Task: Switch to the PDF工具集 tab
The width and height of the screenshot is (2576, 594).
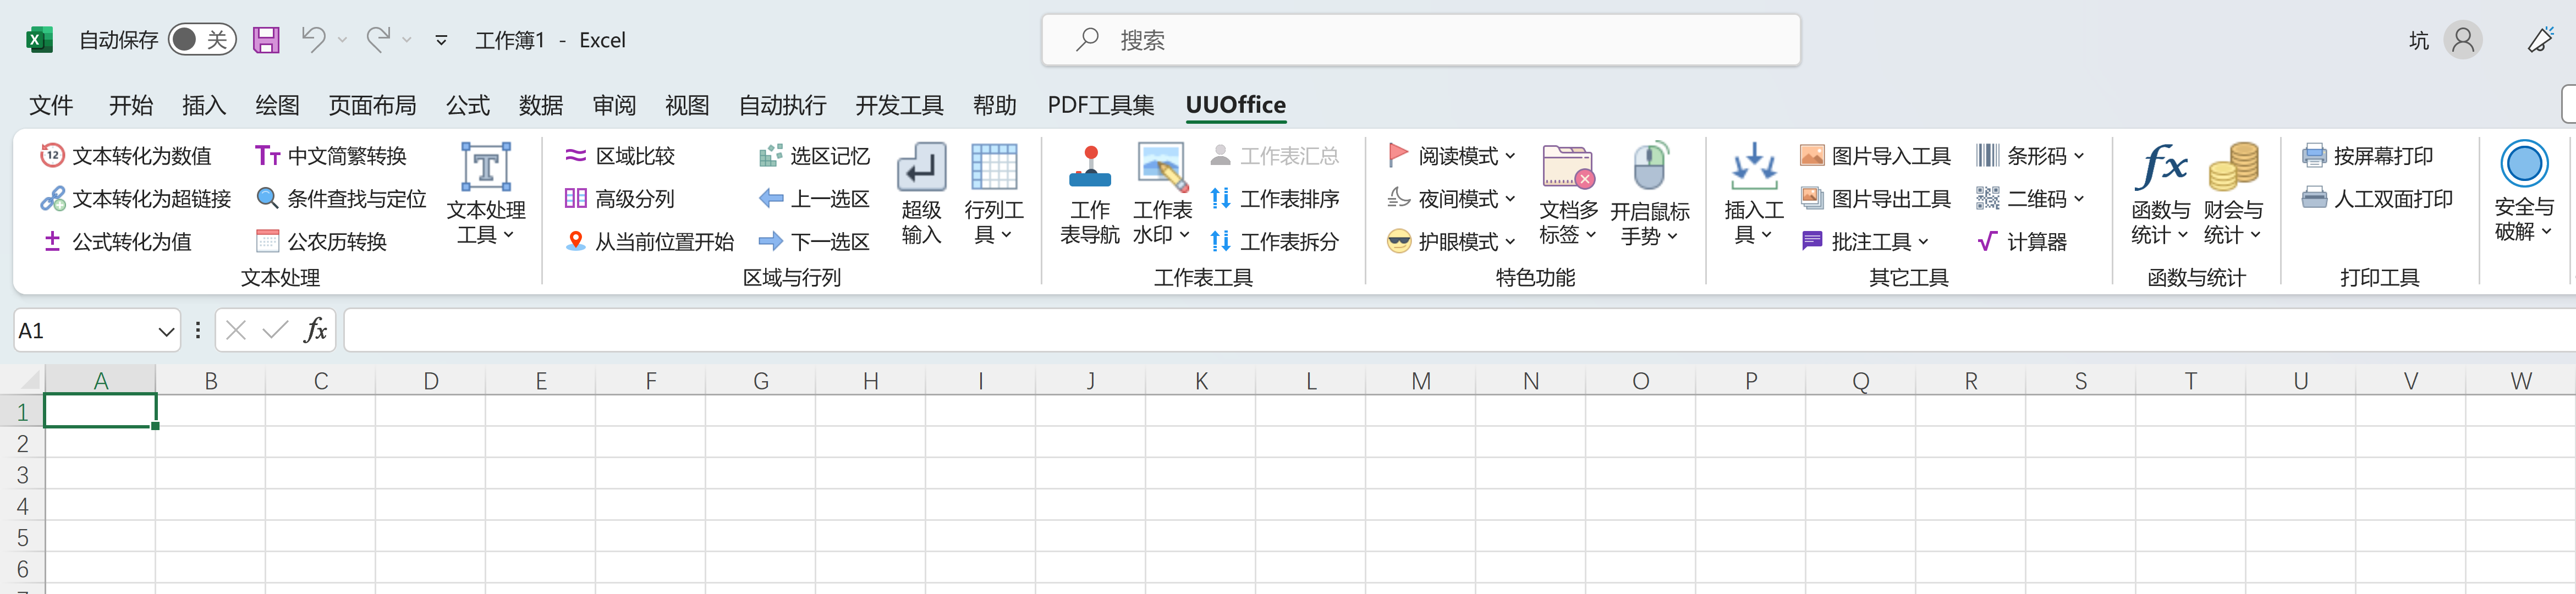Action: 1100,105
